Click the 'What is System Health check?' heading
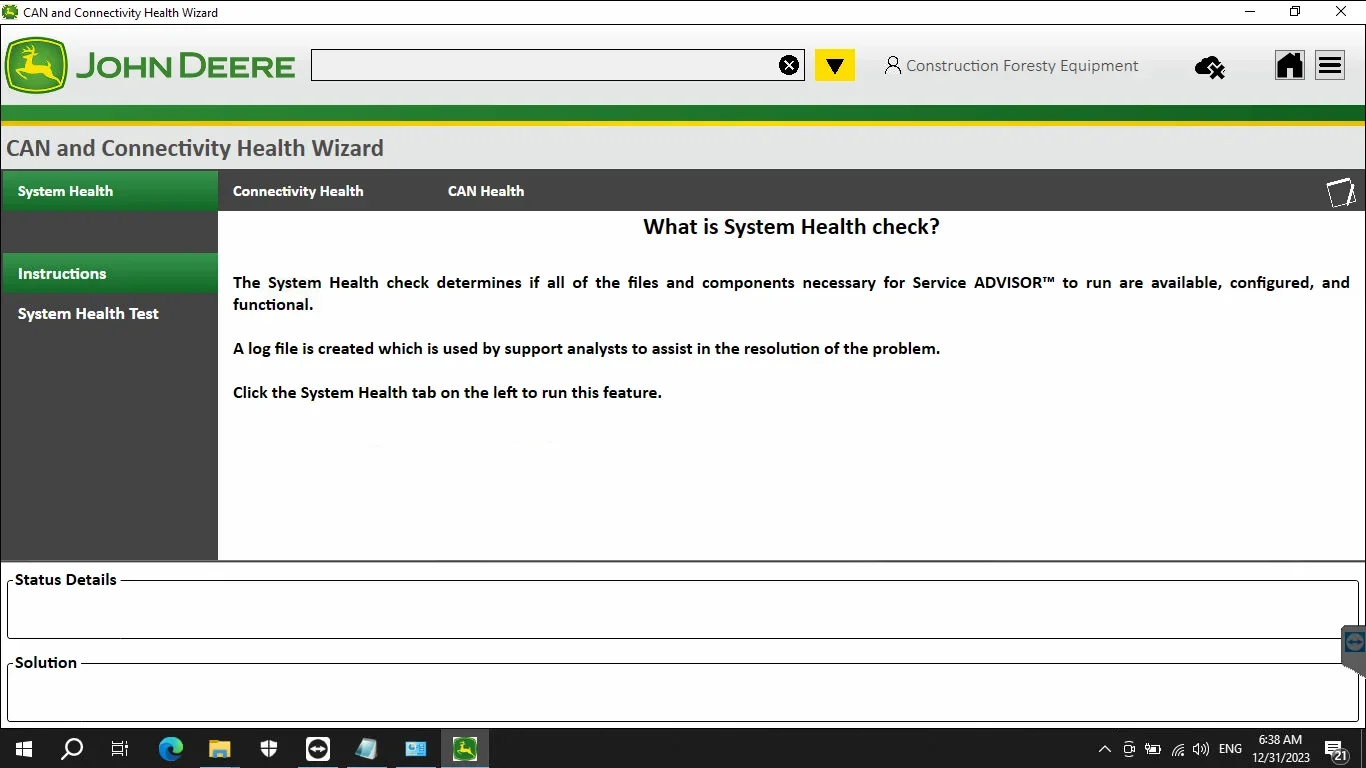This screenshot has width=1366, height=768. [791, 227]
